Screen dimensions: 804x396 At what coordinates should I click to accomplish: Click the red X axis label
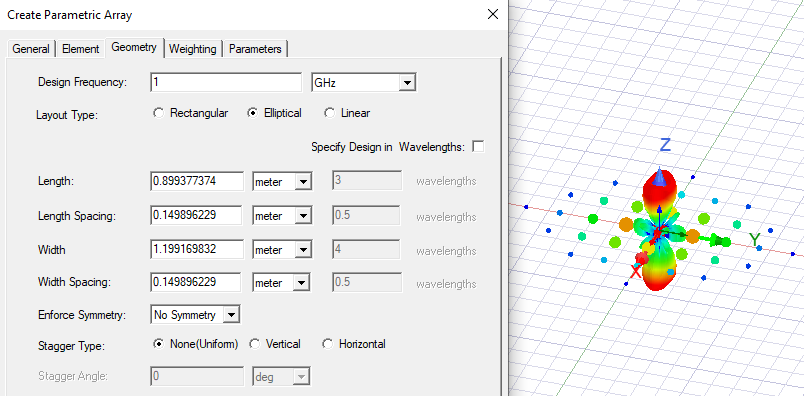click(635, 271)
